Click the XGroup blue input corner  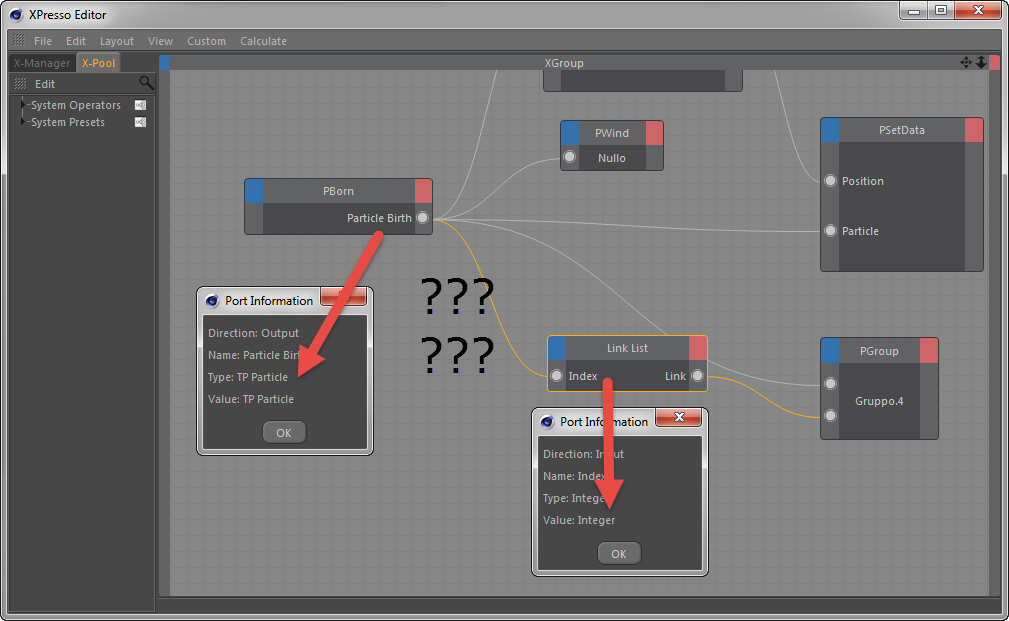(x=165, y=62)
